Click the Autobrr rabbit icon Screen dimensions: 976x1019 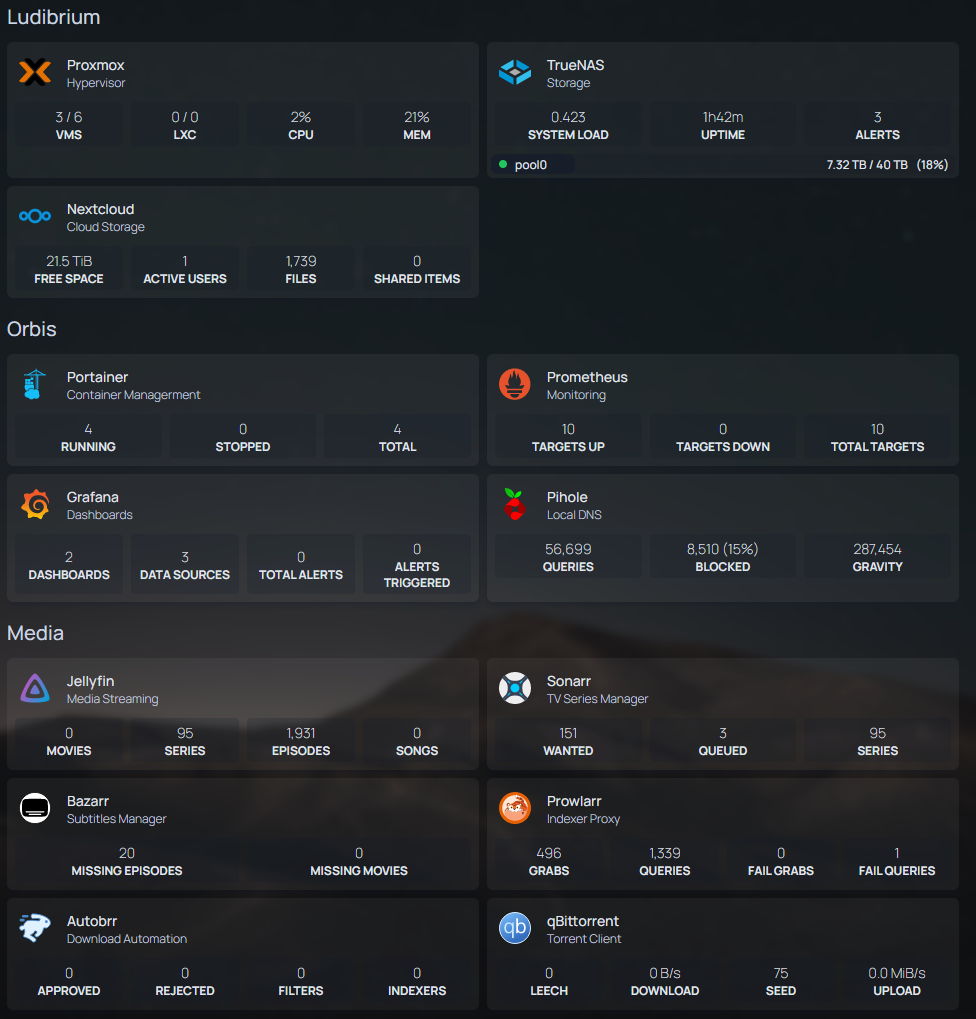(35, 928)
